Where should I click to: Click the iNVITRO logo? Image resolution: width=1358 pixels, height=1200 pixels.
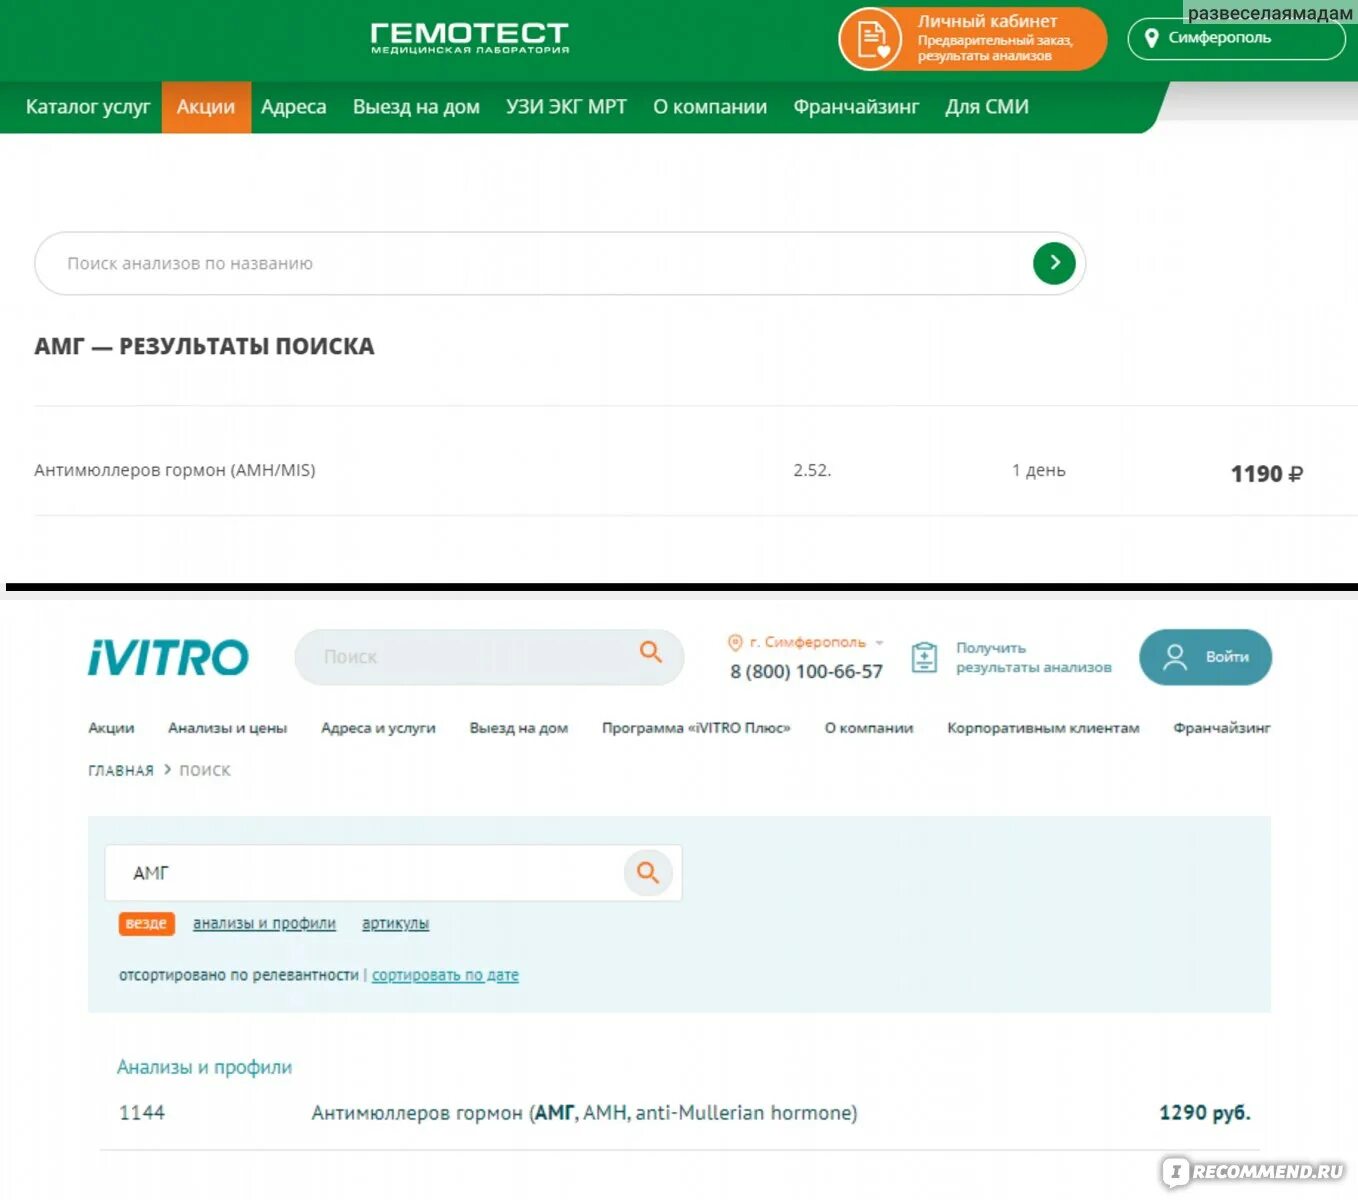click(168, 657)
